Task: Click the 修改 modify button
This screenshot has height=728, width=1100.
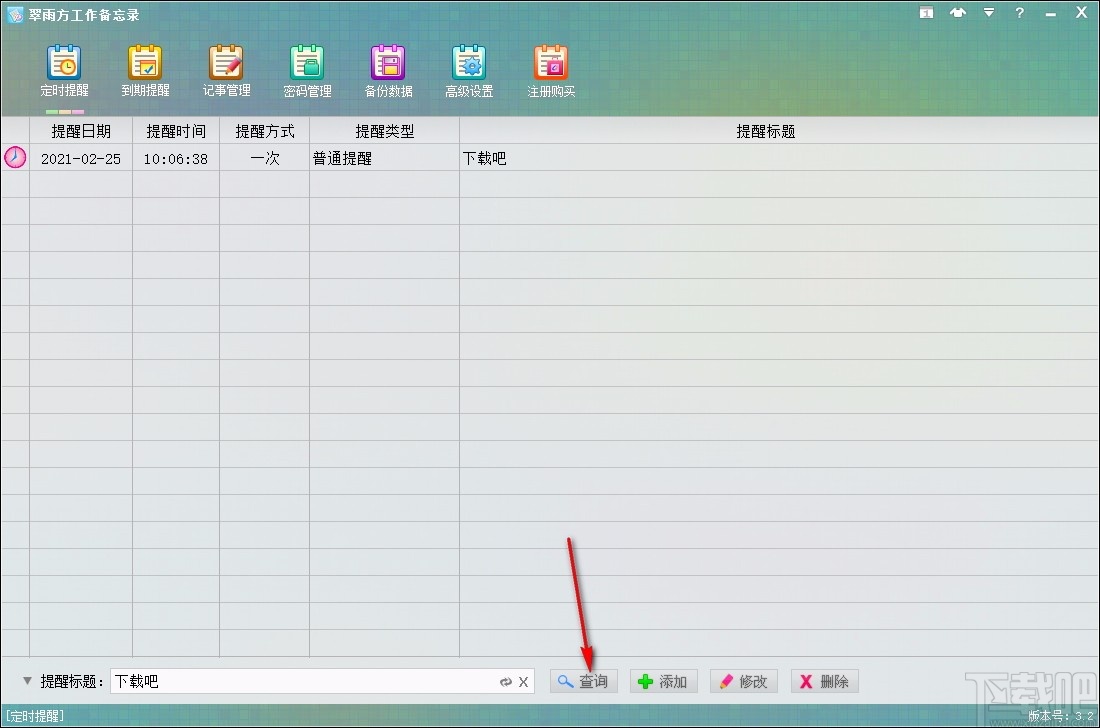Action: 744,681
